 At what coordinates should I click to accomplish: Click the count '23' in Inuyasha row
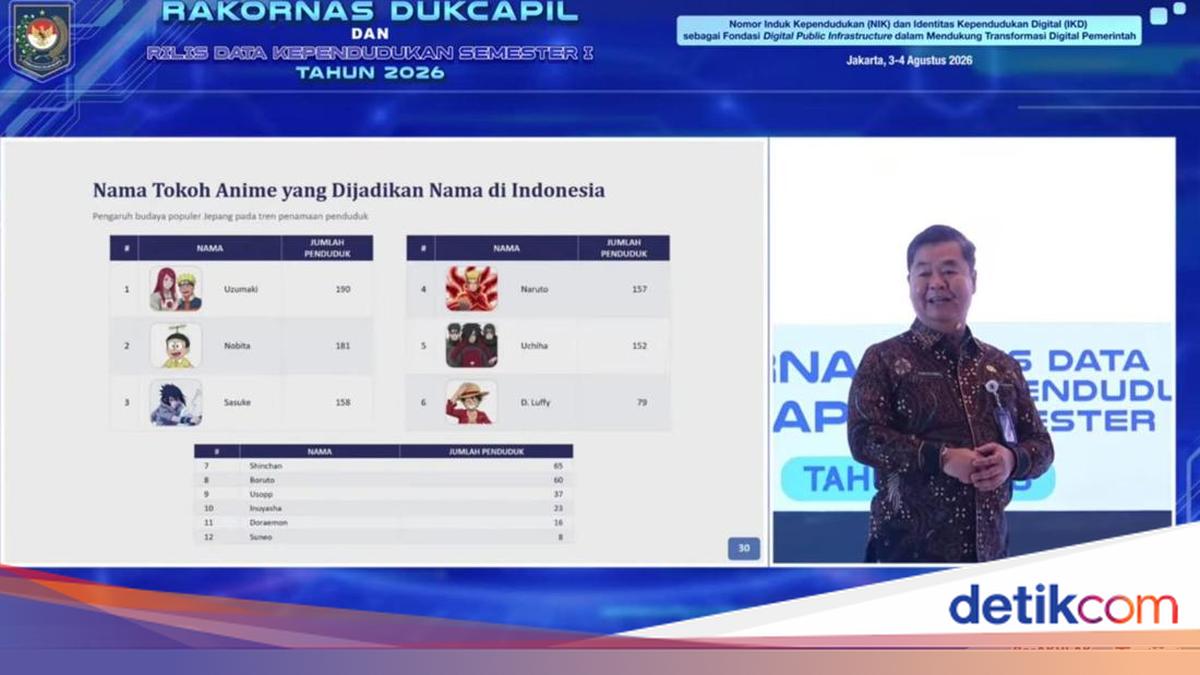point(558,508)
